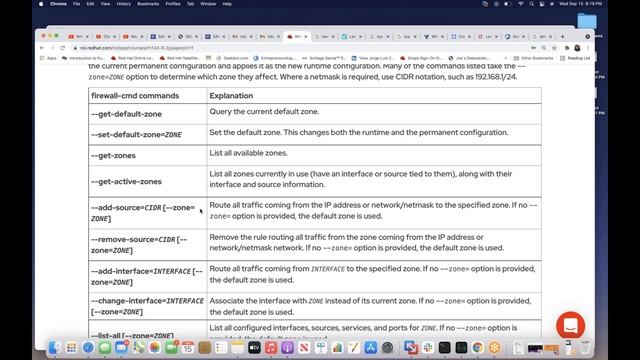Screen dimensions: 640x360
Task: Click the --get-active-zones command cell
Action: [147, 181]
